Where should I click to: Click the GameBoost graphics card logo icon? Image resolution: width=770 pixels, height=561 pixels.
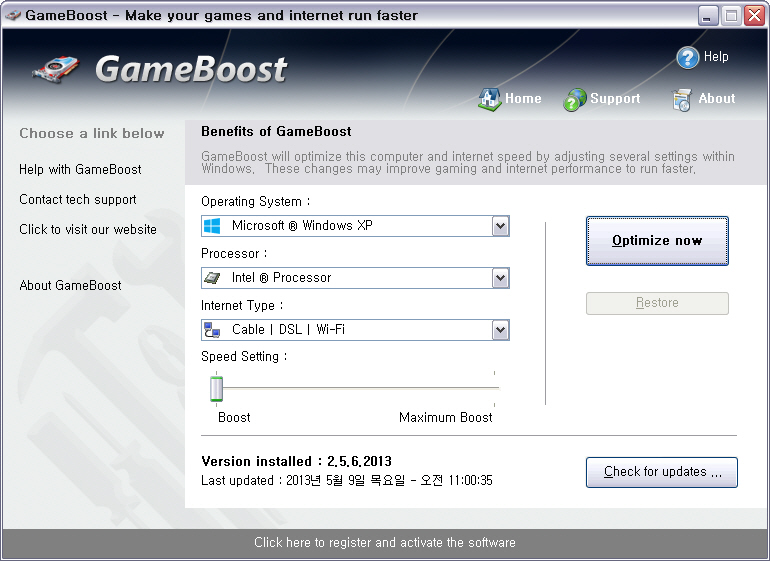56,69
